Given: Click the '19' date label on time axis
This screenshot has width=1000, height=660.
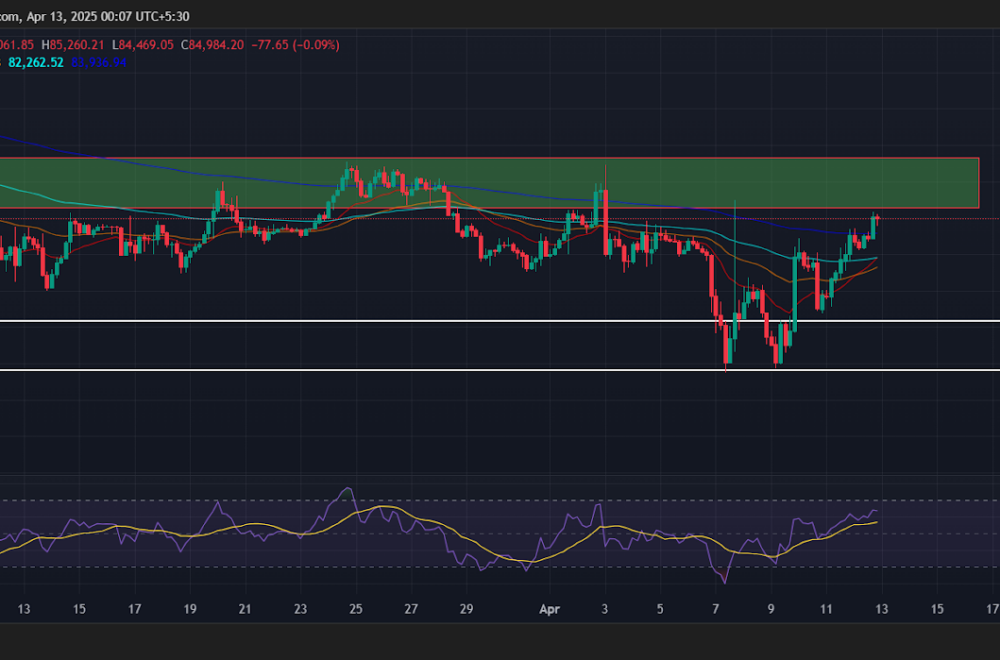Looking at the screenshot, I should pyautogui.click(x=190, y=610).
